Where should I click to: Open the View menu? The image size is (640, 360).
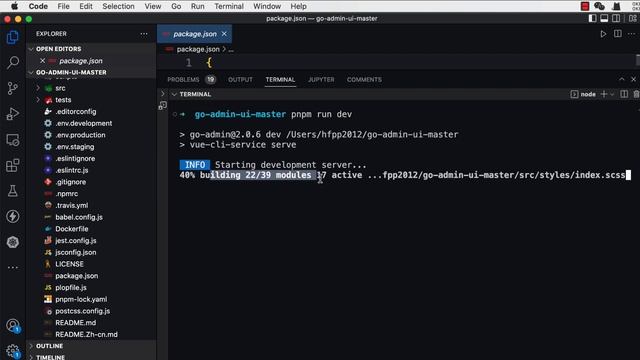pos(153,6)
